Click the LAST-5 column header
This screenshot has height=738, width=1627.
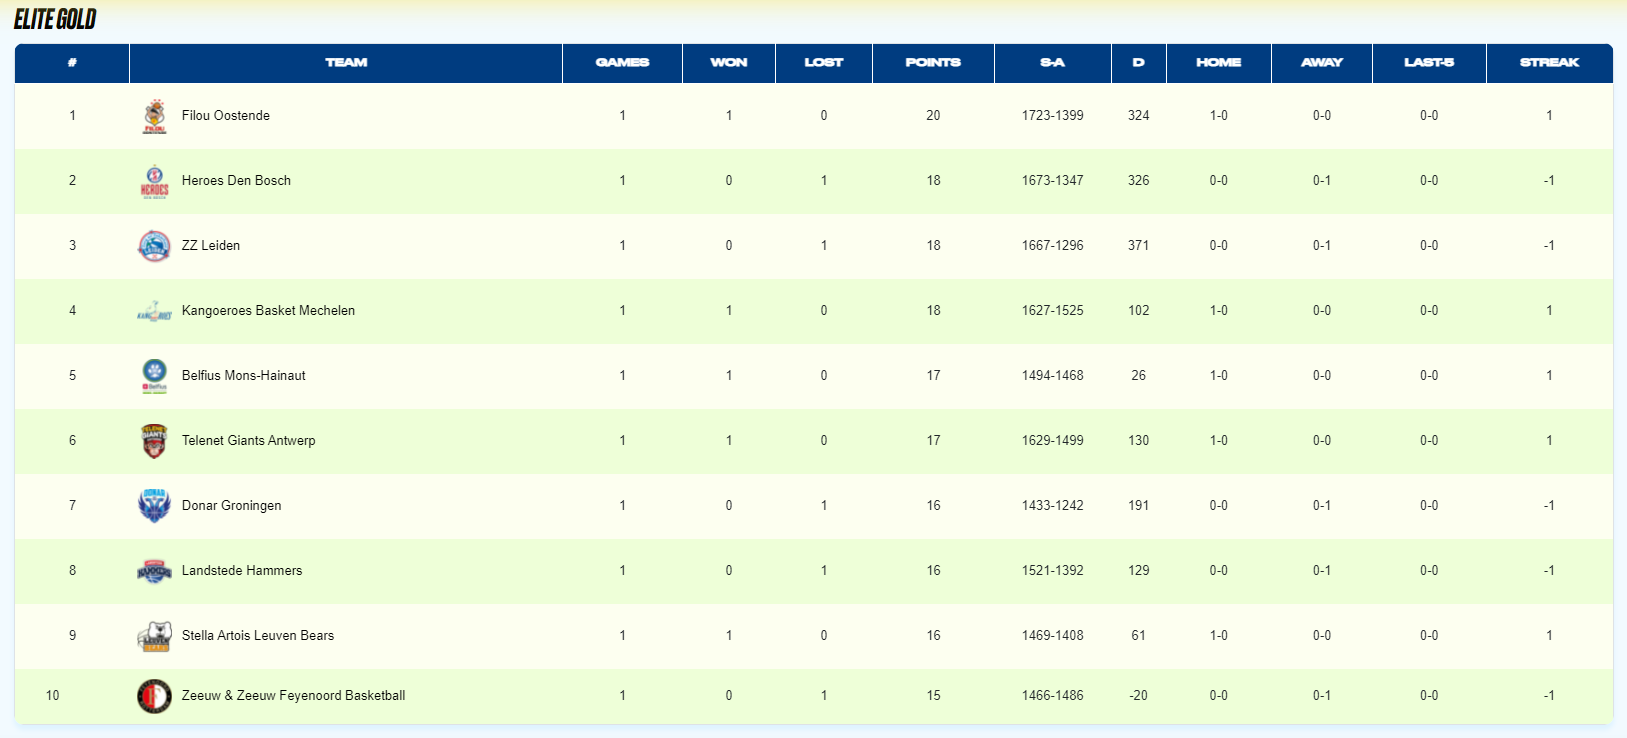coord(1429,63)
